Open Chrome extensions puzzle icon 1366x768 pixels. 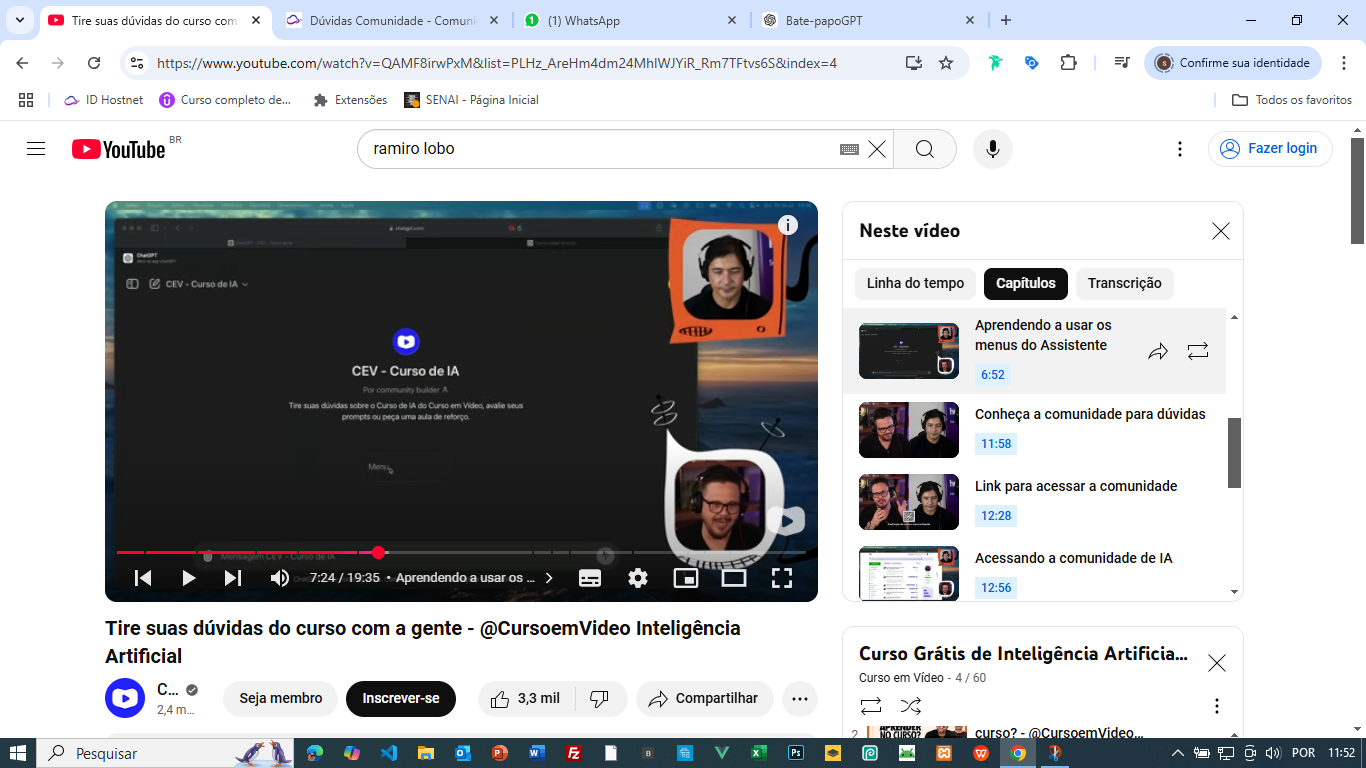(1069, 63)
